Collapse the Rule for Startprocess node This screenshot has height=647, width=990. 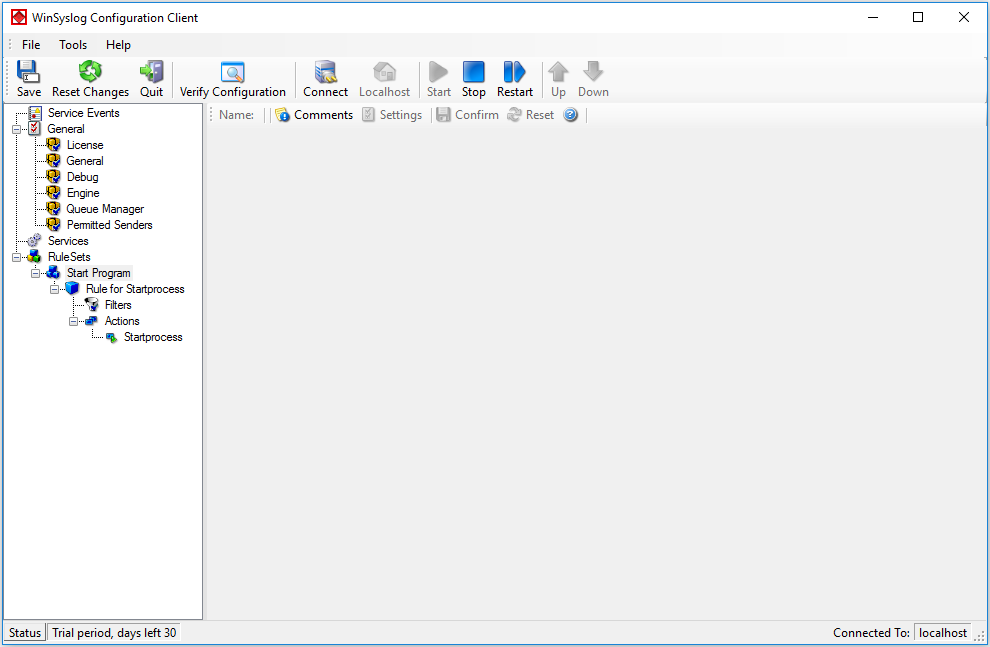pos(54,289)
